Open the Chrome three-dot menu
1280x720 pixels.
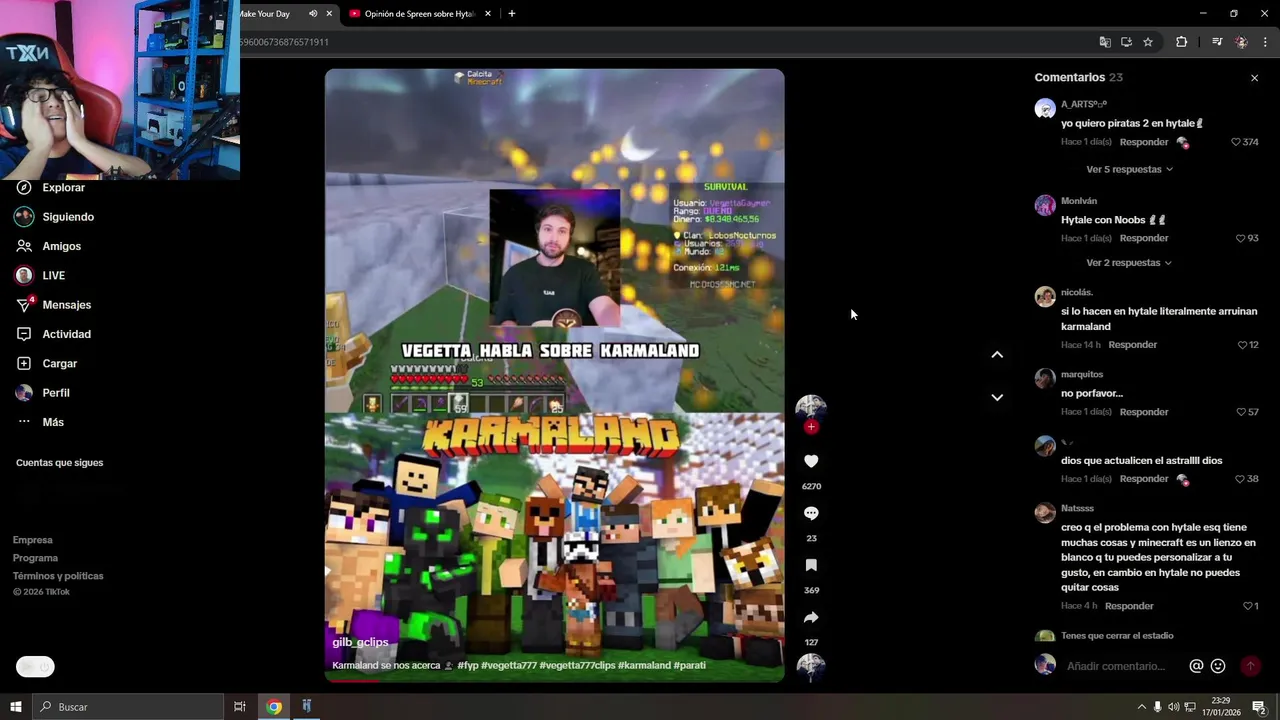tap(1265, 42)
